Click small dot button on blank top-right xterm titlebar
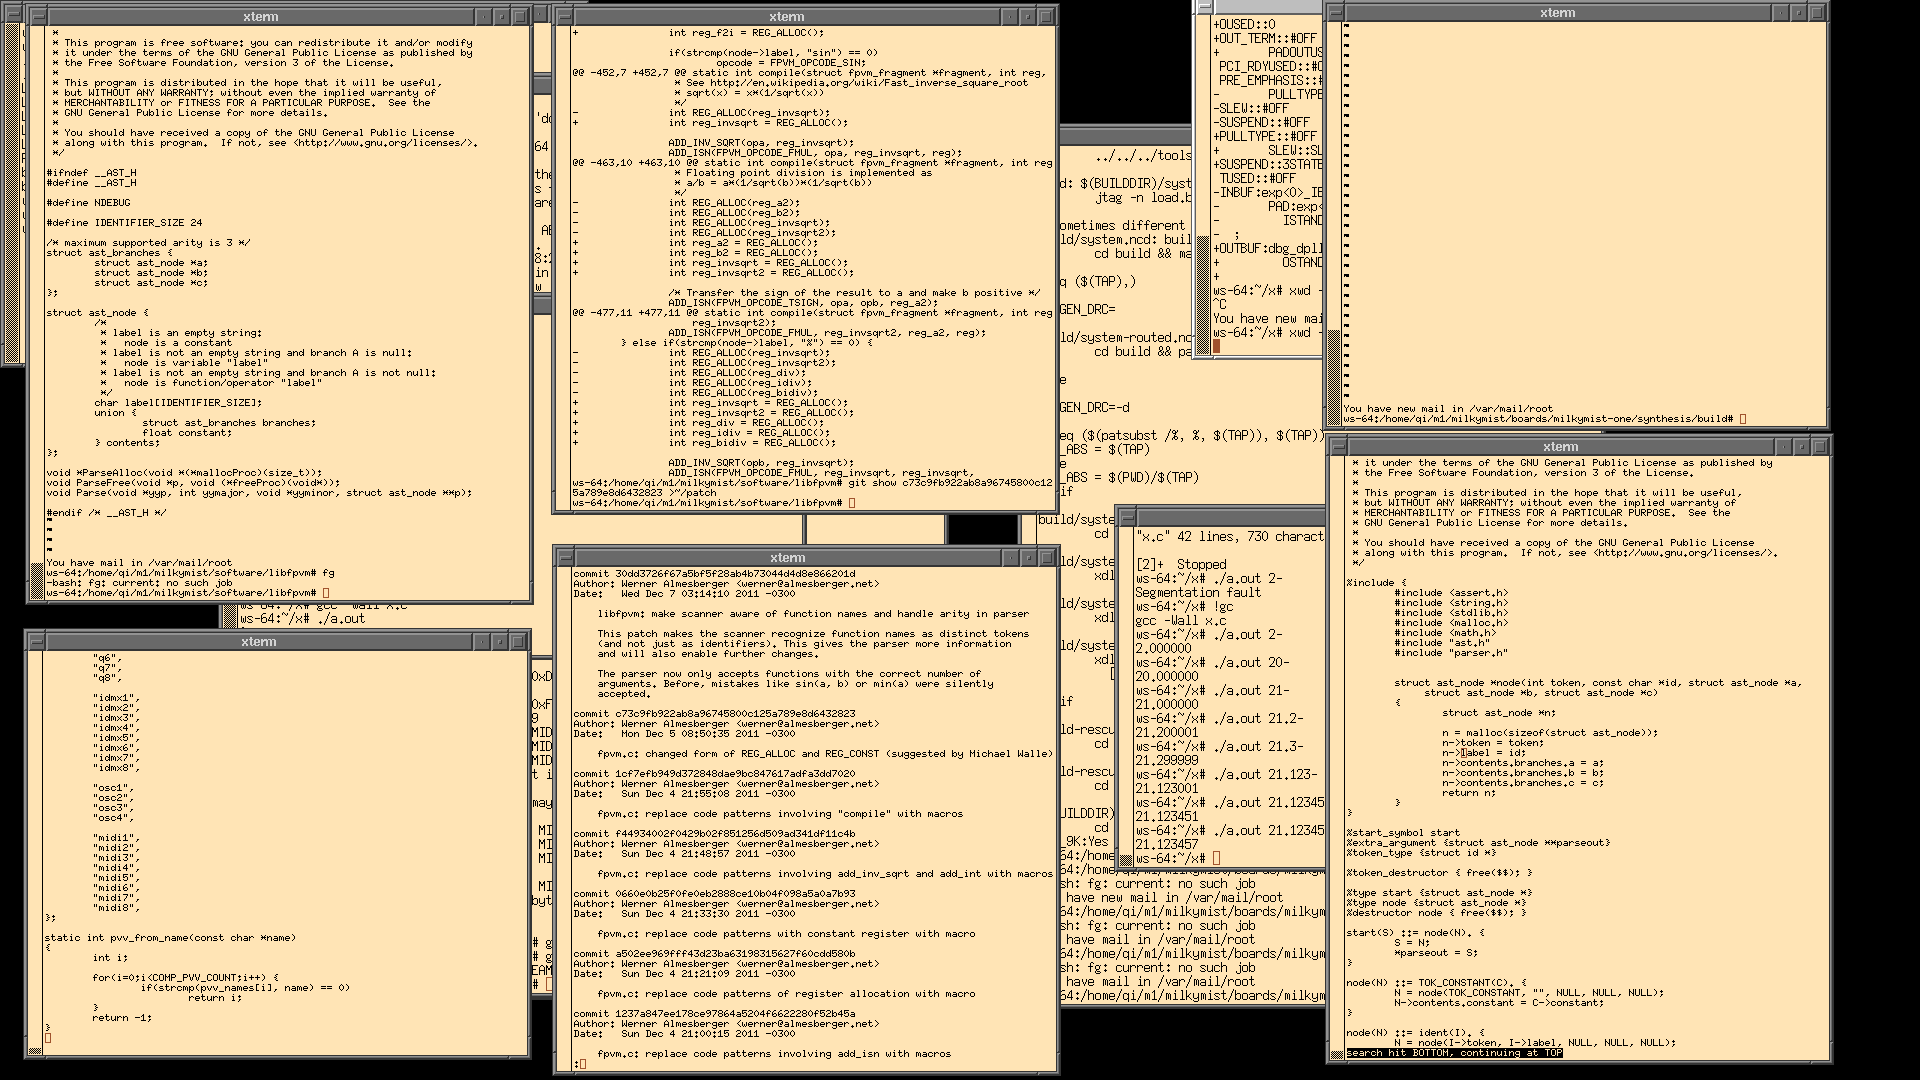Viewport: 1920px width, 1080px height. 1780,13
